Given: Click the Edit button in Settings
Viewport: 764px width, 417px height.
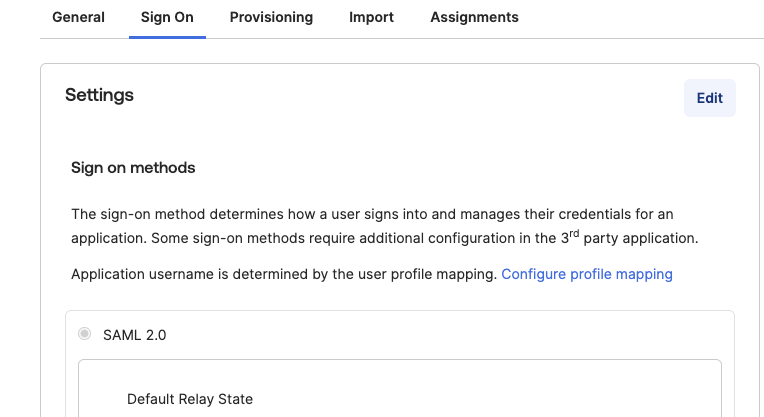Looking at the screenshot, I should pos(709,98).
